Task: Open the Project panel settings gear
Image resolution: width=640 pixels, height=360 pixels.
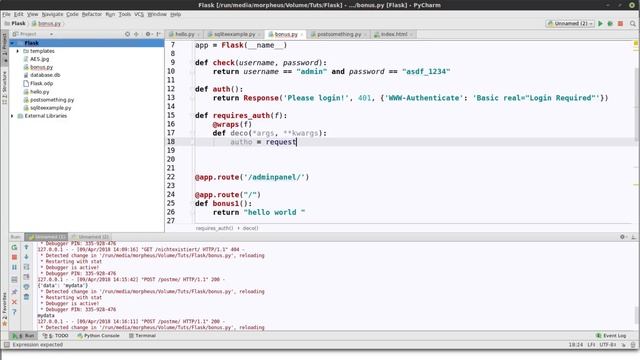Action: (x=149, y=34)
